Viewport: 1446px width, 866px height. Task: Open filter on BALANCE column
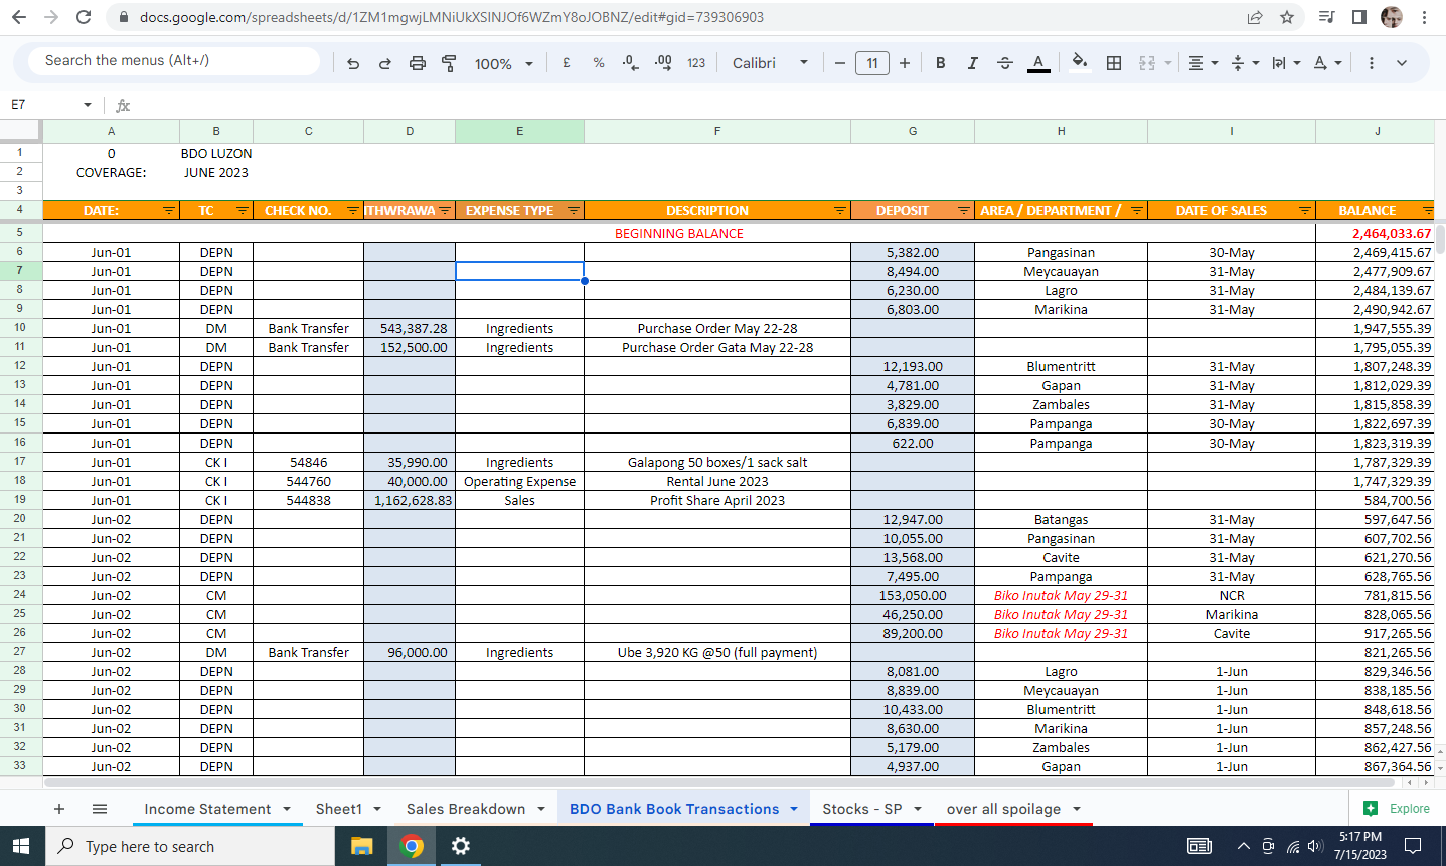(1427, 210)
